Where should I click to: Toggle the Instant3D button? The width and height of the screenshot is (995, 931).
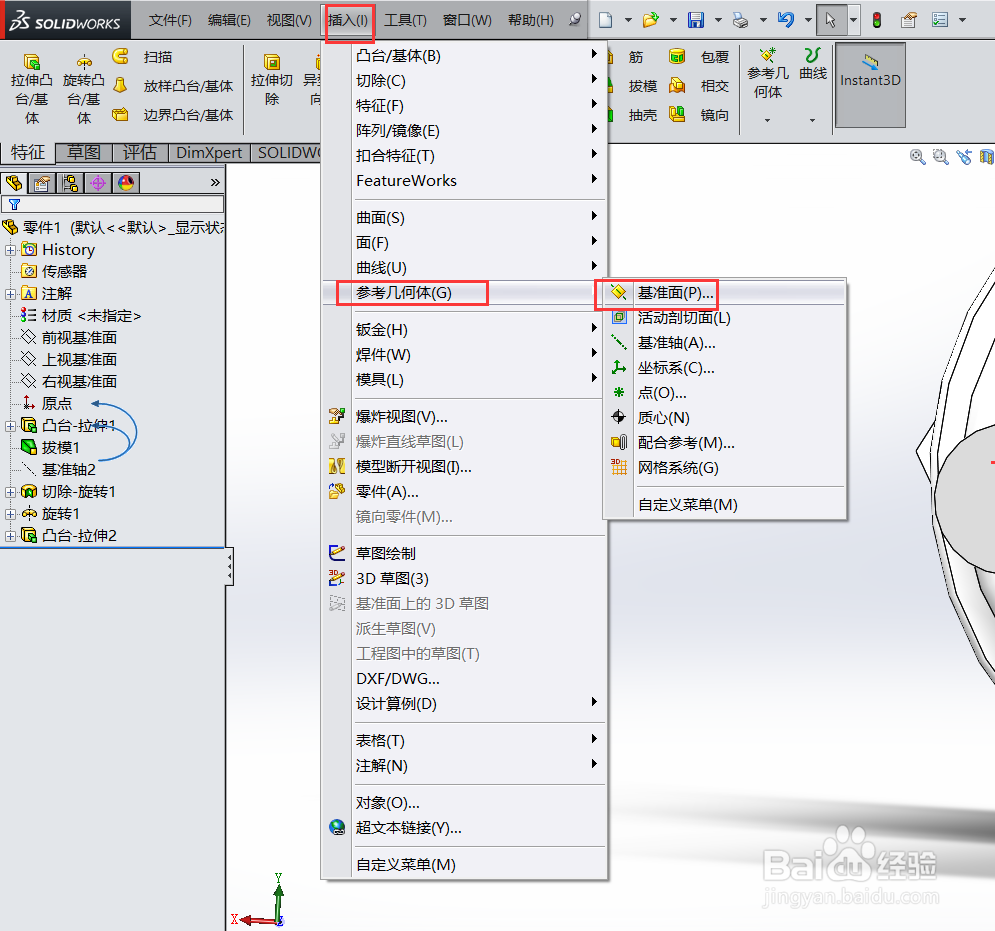870,85
